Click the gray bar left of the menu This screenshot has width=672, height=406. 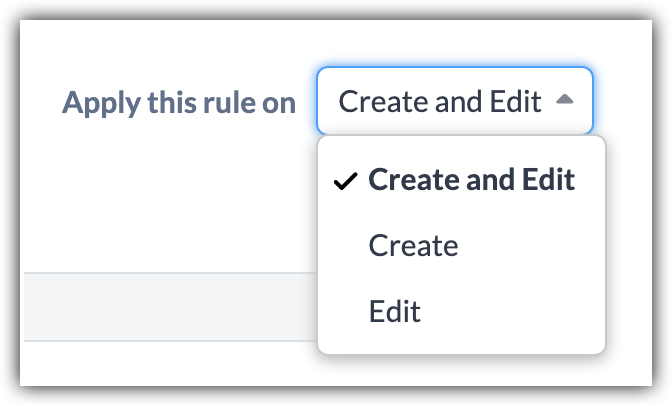point(170,307)
